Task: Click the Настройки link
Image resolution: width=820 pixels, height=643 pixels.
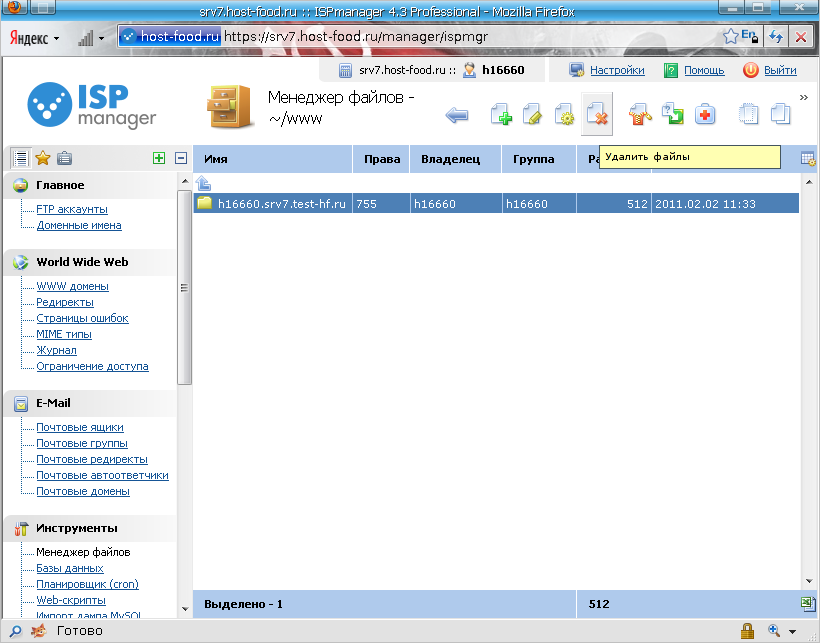Action: (617, 70)
